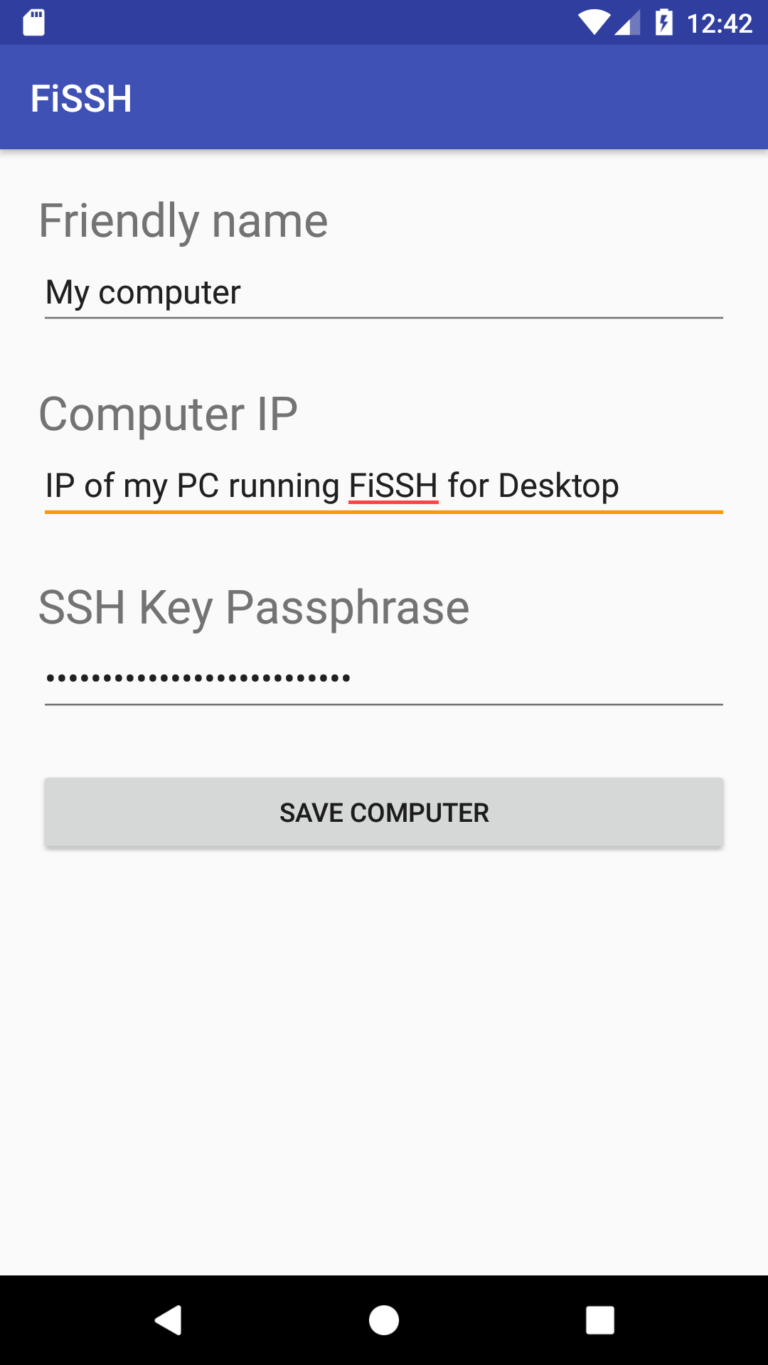Tap the Home circle button

[383, 1318]
